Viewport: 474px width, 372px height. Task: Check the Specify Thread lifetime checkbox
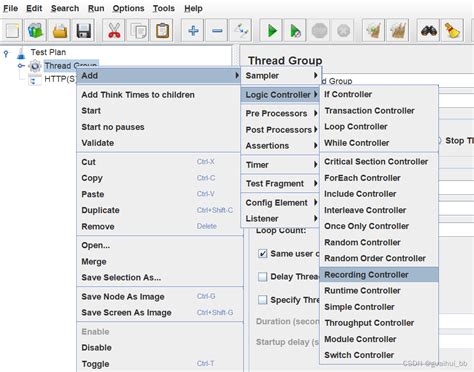[x=263, y=300]
